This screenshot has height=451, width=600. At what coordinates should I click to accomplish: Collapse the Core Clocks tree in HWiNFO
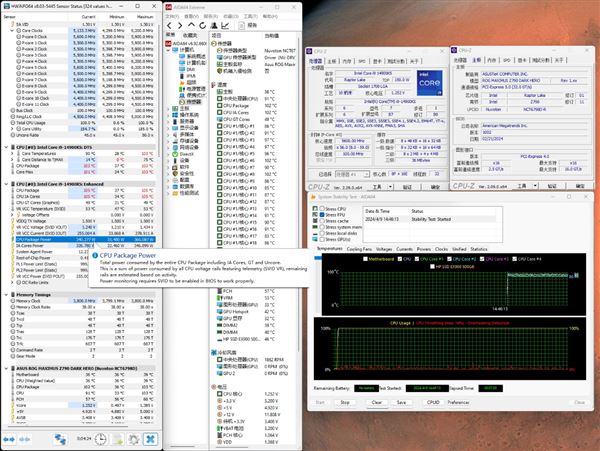[12, 31]
